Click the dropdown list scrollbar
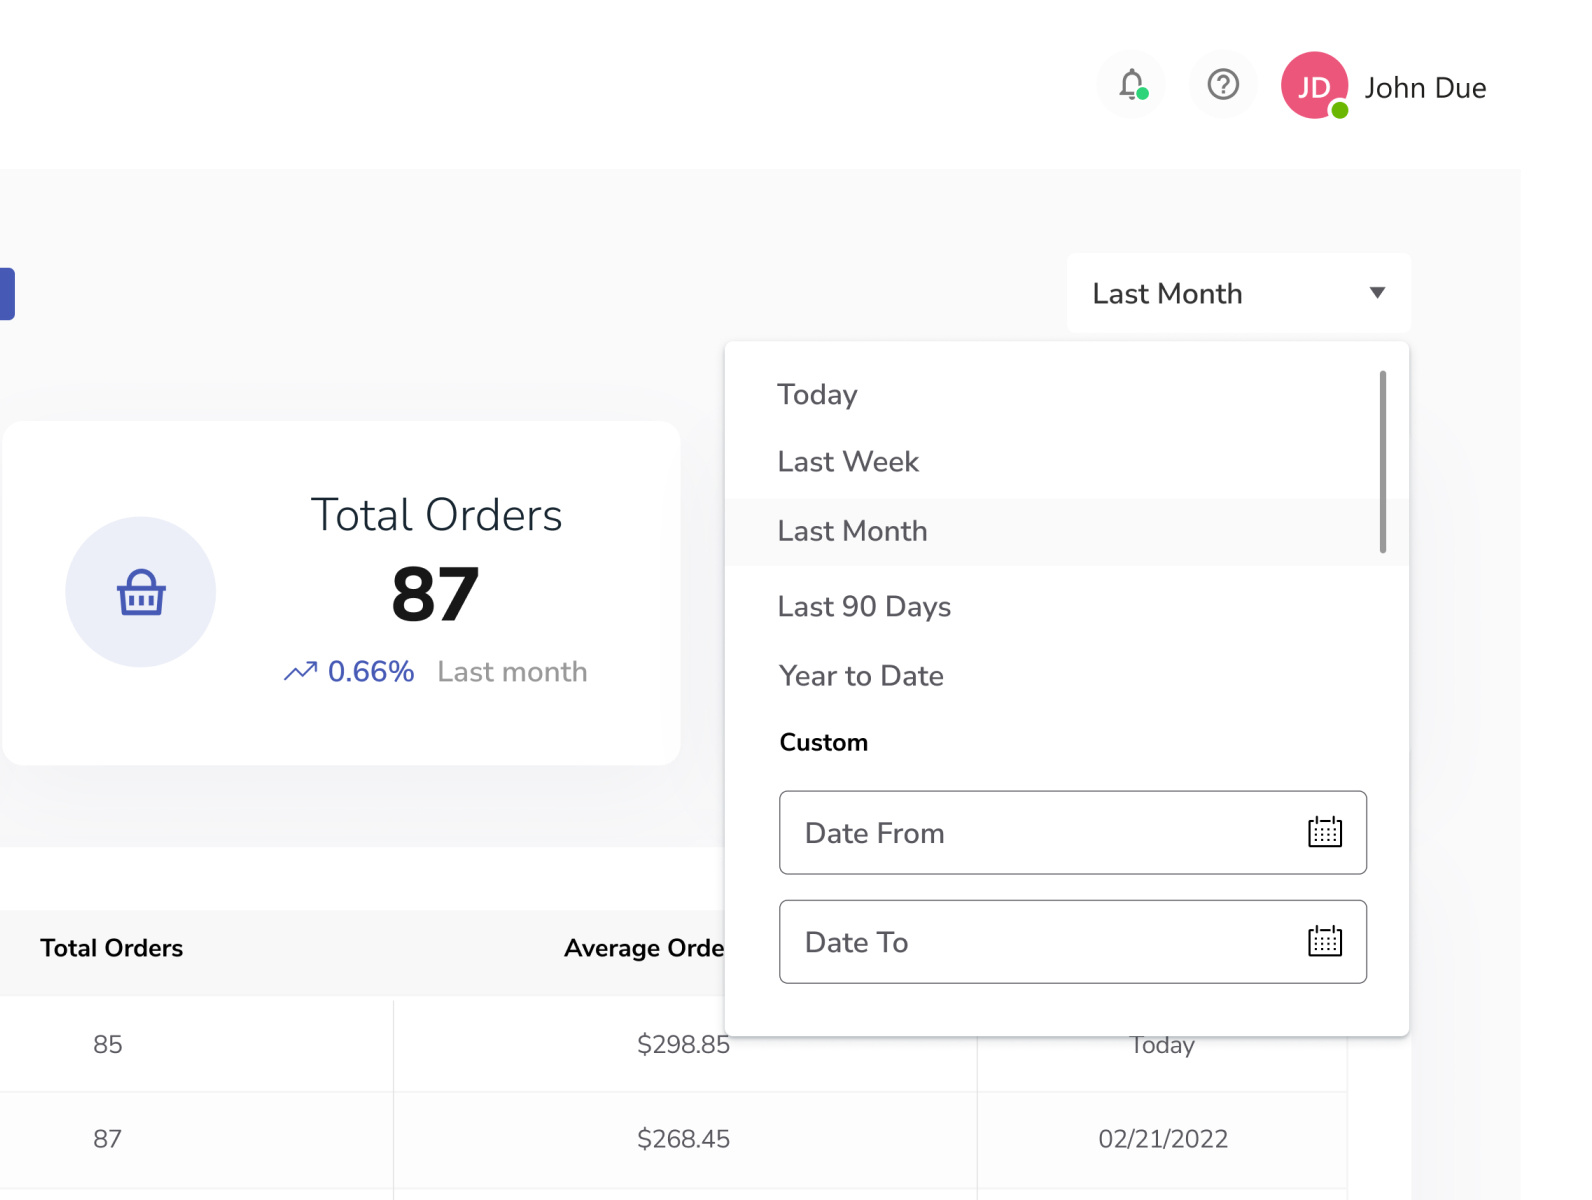 pyautogui.click(x=1383, y=462)
